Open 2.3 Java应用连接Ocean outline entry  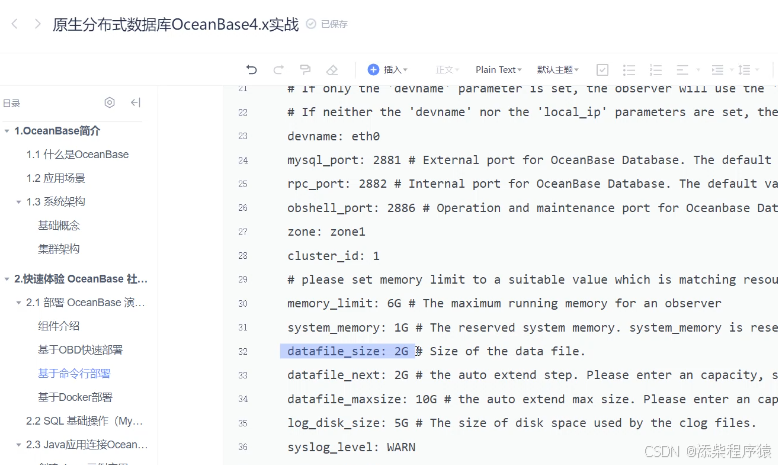tap(87, 445)
